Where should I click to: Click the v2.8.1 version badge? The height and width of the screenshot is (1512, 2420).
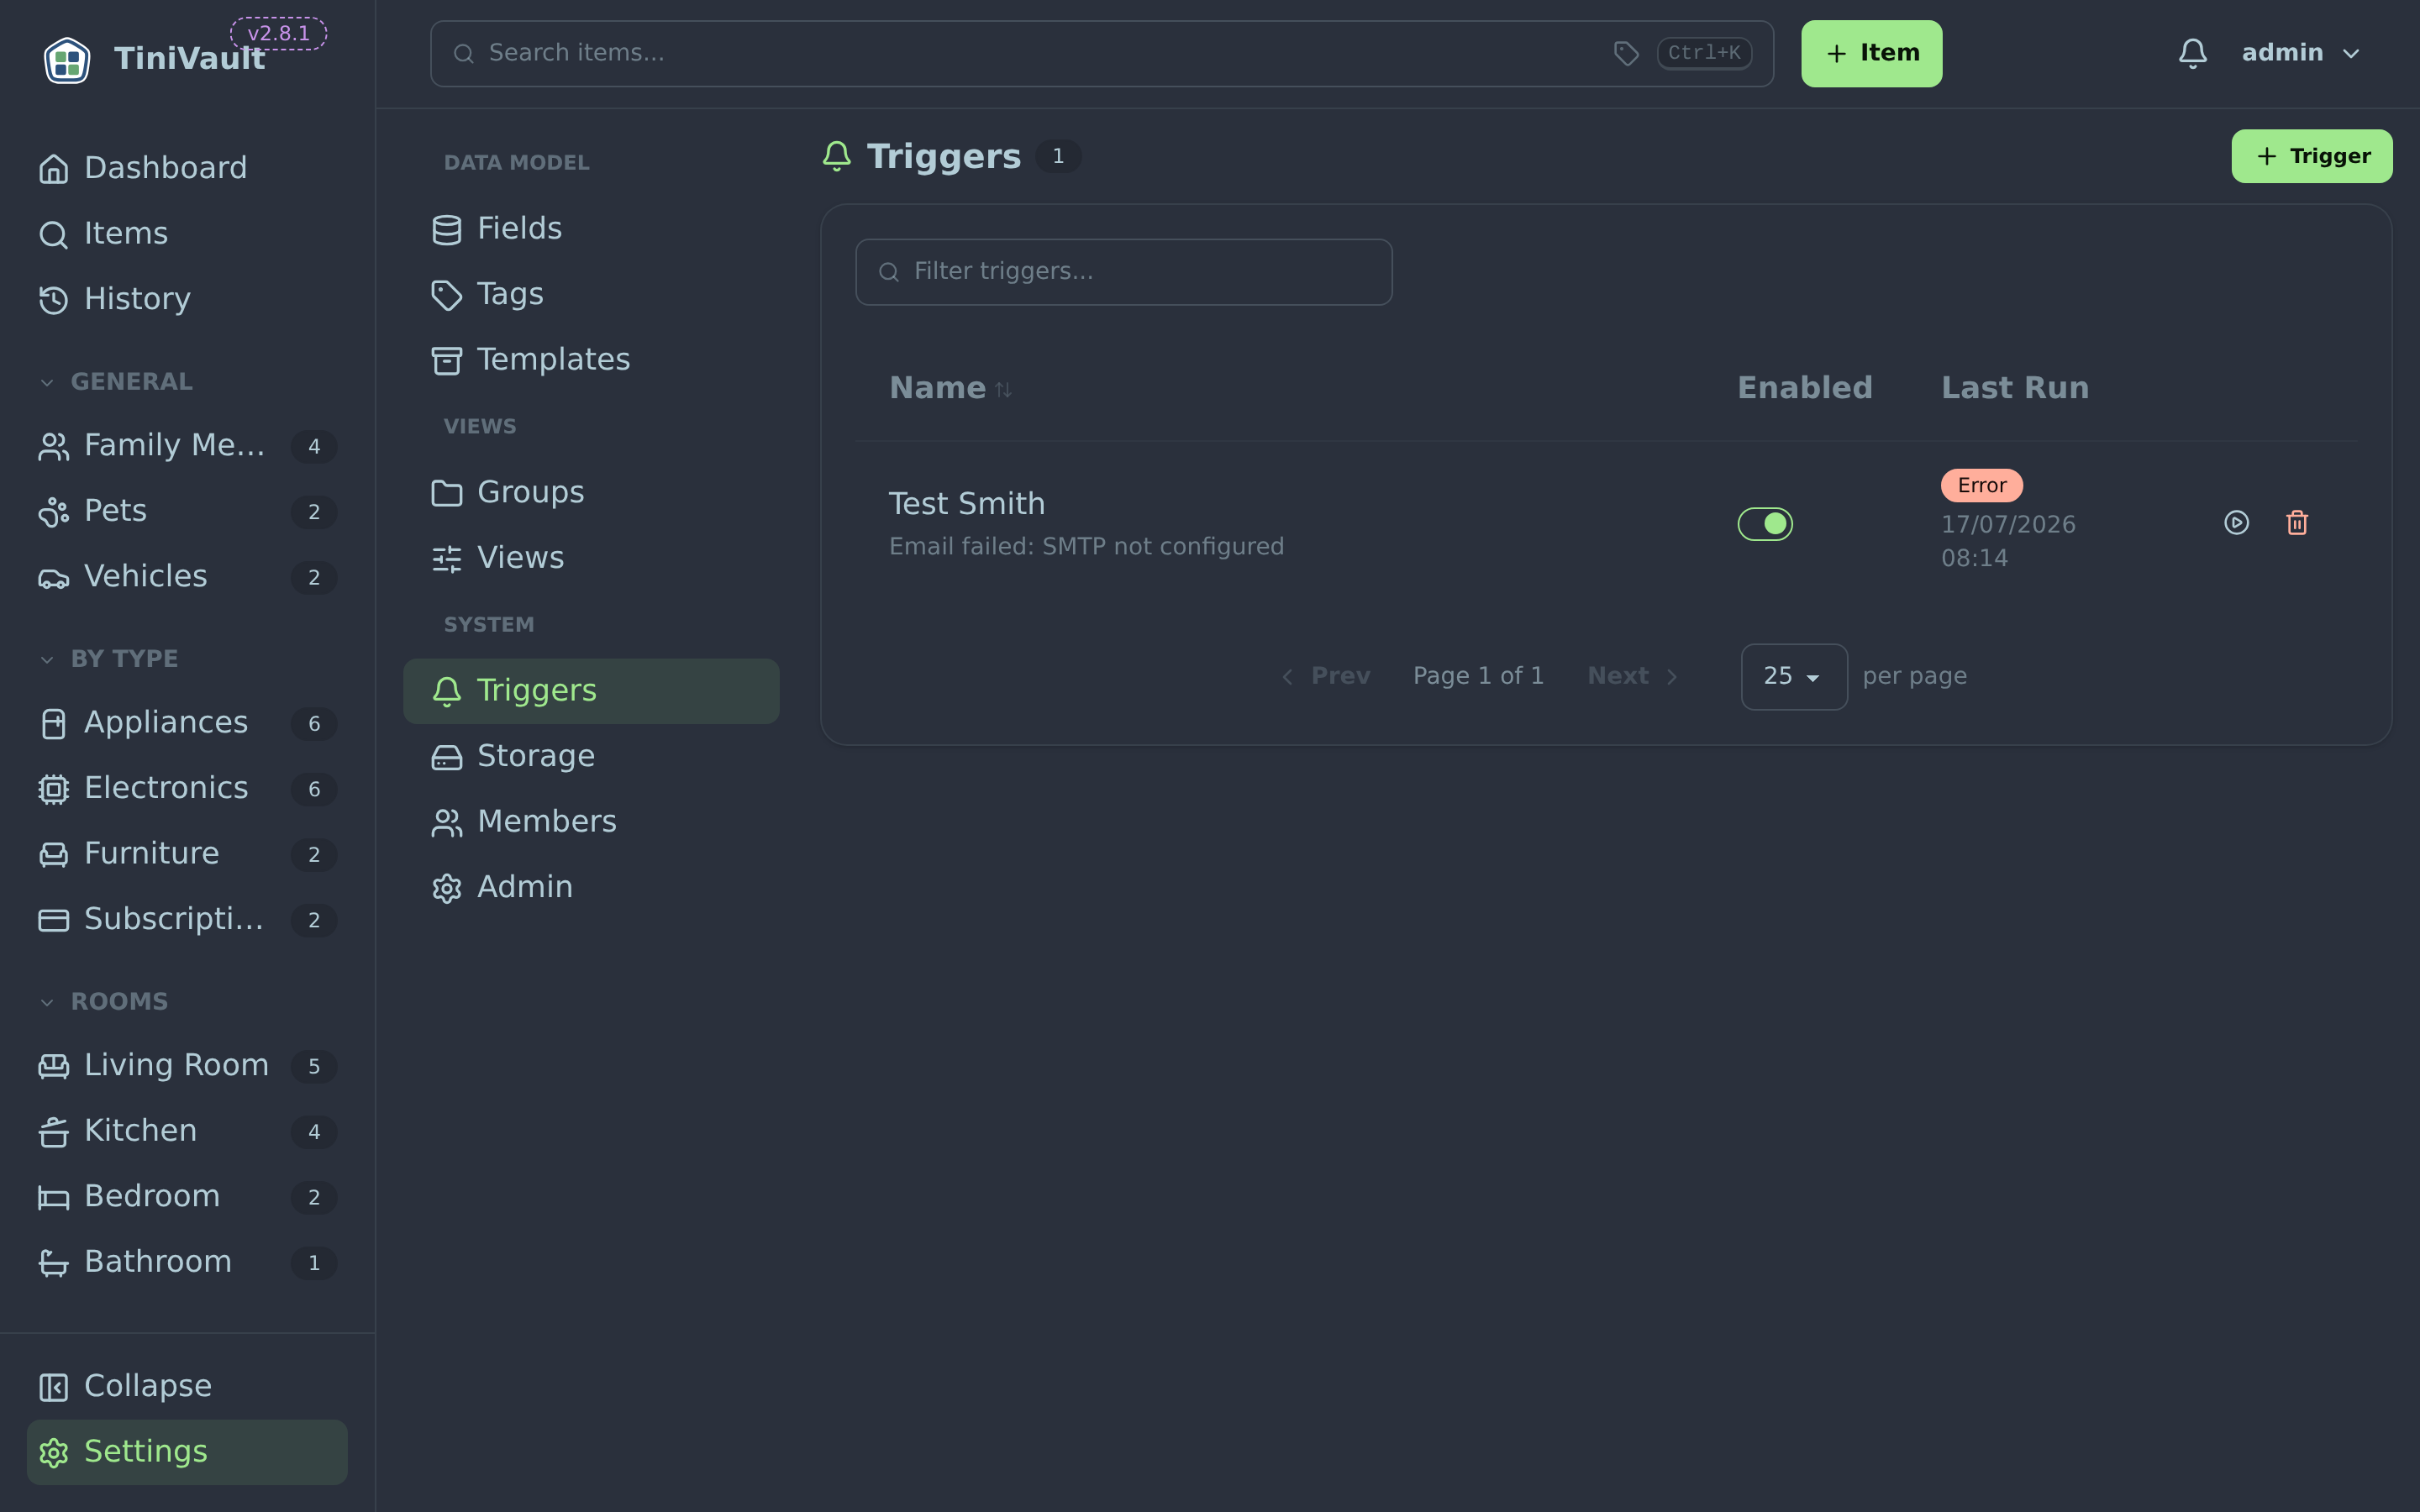(x=278, y=33)
